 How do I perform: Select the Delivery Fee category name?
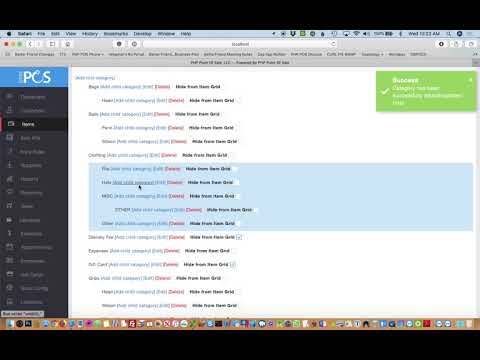coord(101,237)
